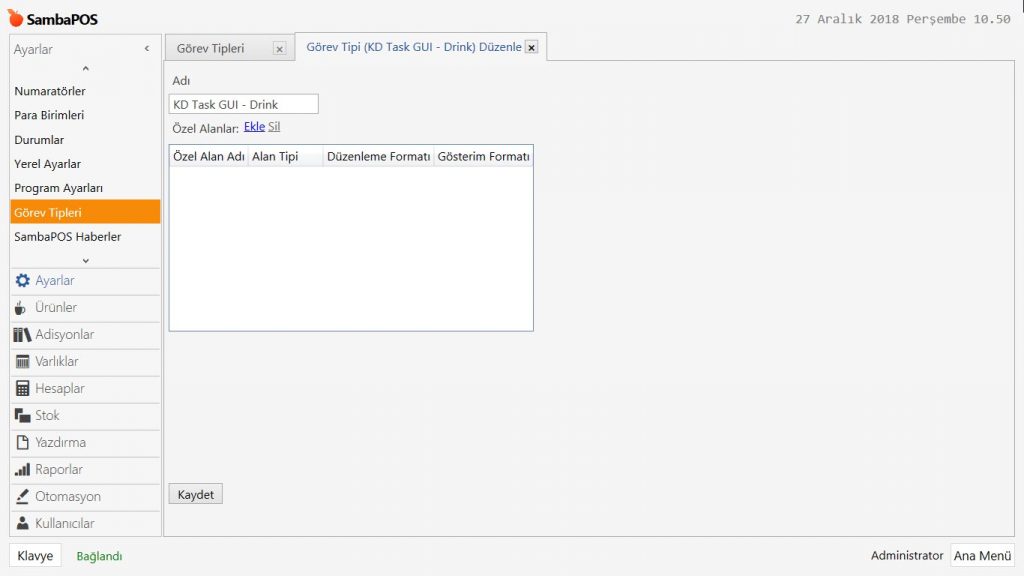Open Hesaplar via the calculator icon

(22, 389)
